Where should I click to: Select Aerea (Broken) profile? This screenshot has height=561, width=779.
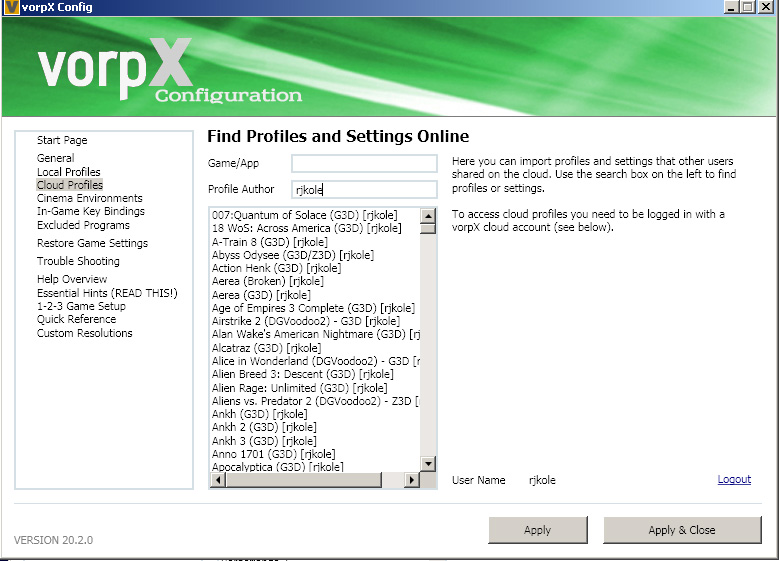[x=268, y=281]
